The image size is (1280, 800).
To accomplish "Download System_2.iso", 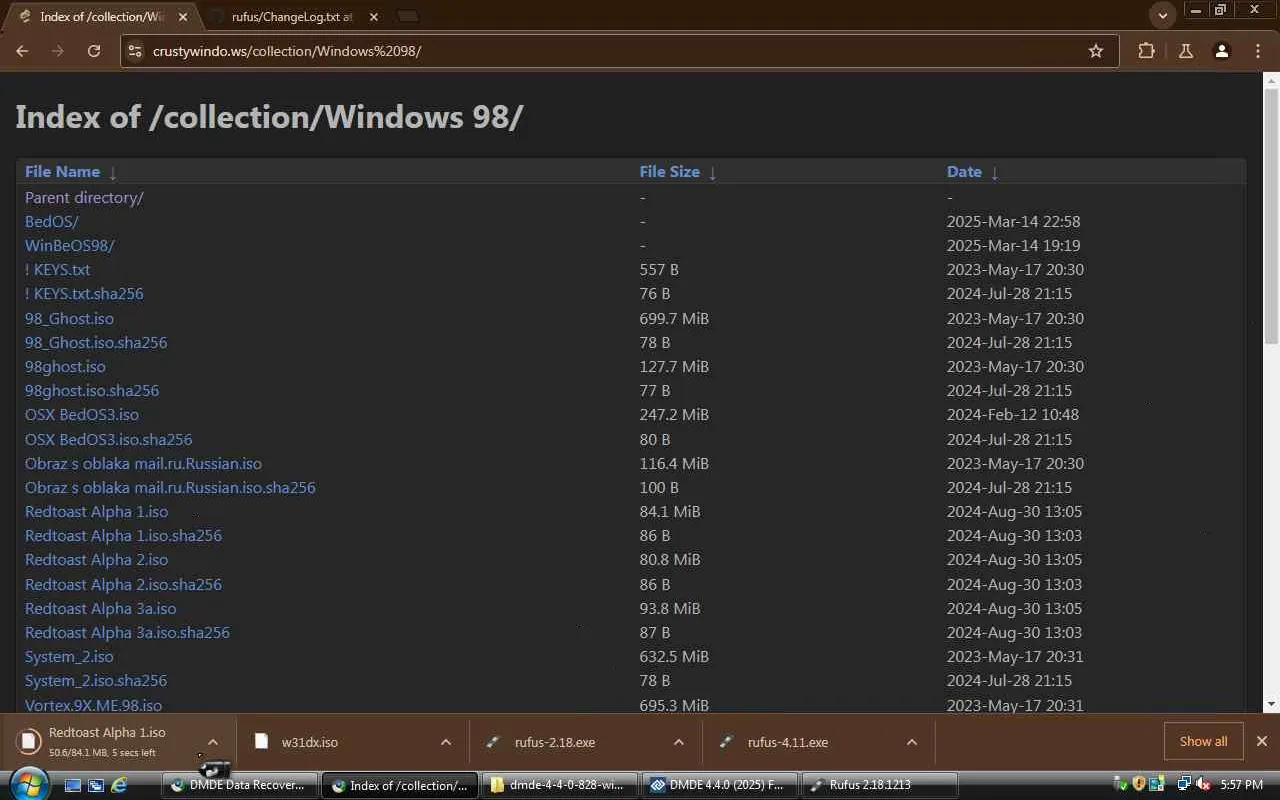I will (x=69, y=657).
